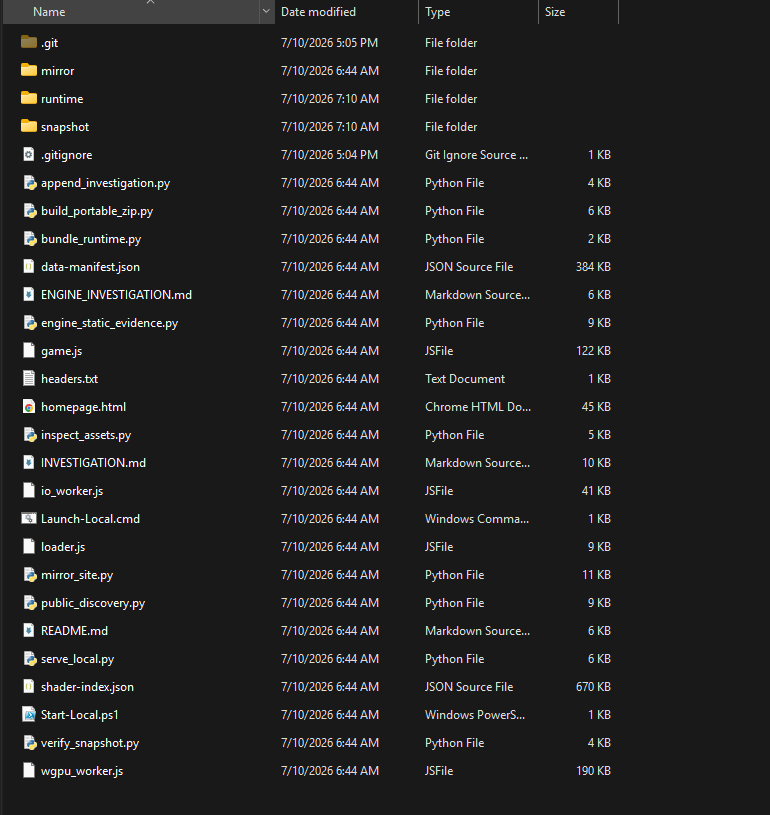Select the file name .gitignore
This screenshot has height=815, width=770.
point(67,155)
